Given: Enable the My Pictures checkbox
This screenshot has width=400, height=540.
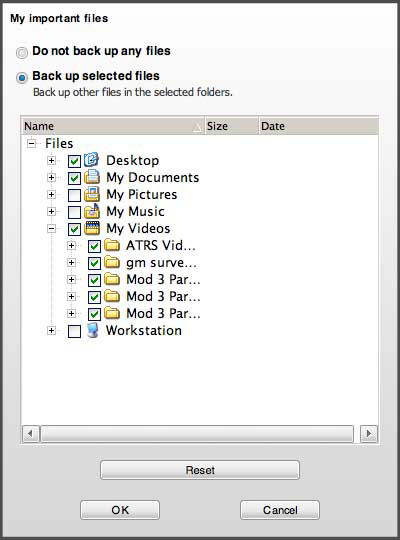Looking at the screenshot, I should (x=74, y=195).
